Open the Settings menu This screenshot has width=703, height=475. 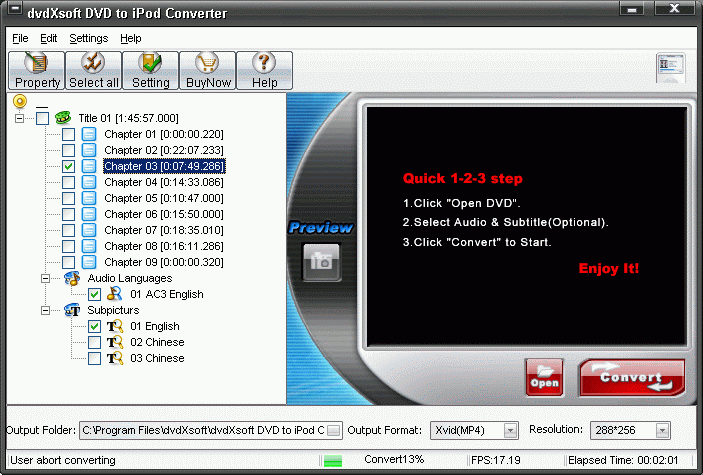pyautogui.click(x=89, y=39)
